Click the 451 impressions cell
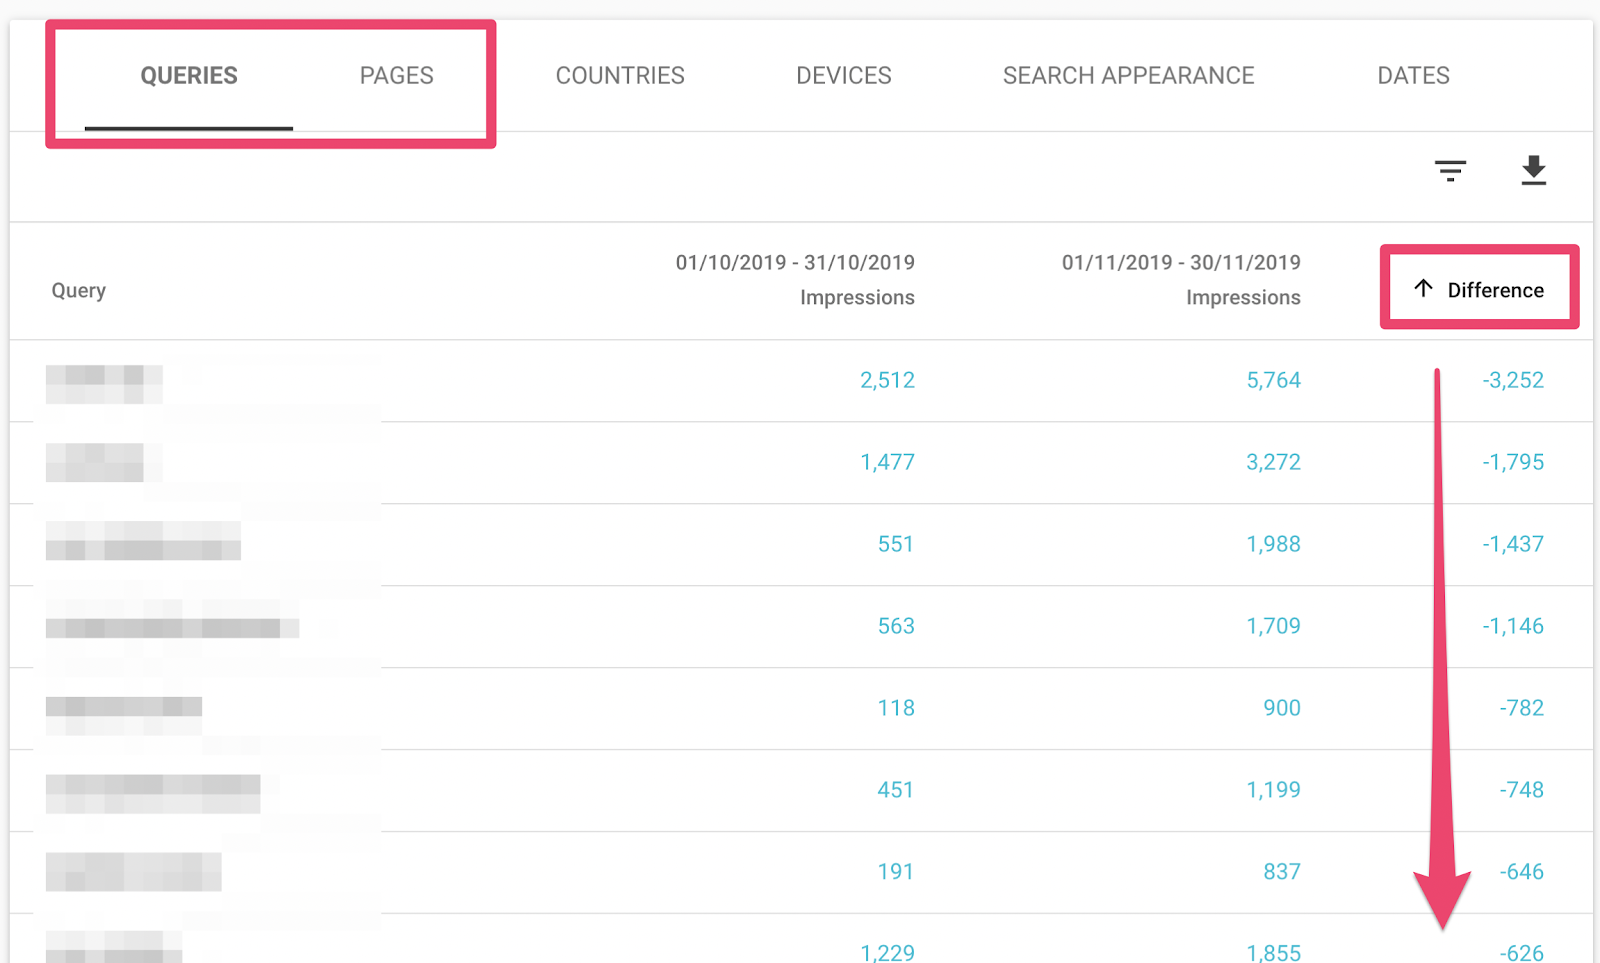 pyautogui.click(x=896, y=790)
